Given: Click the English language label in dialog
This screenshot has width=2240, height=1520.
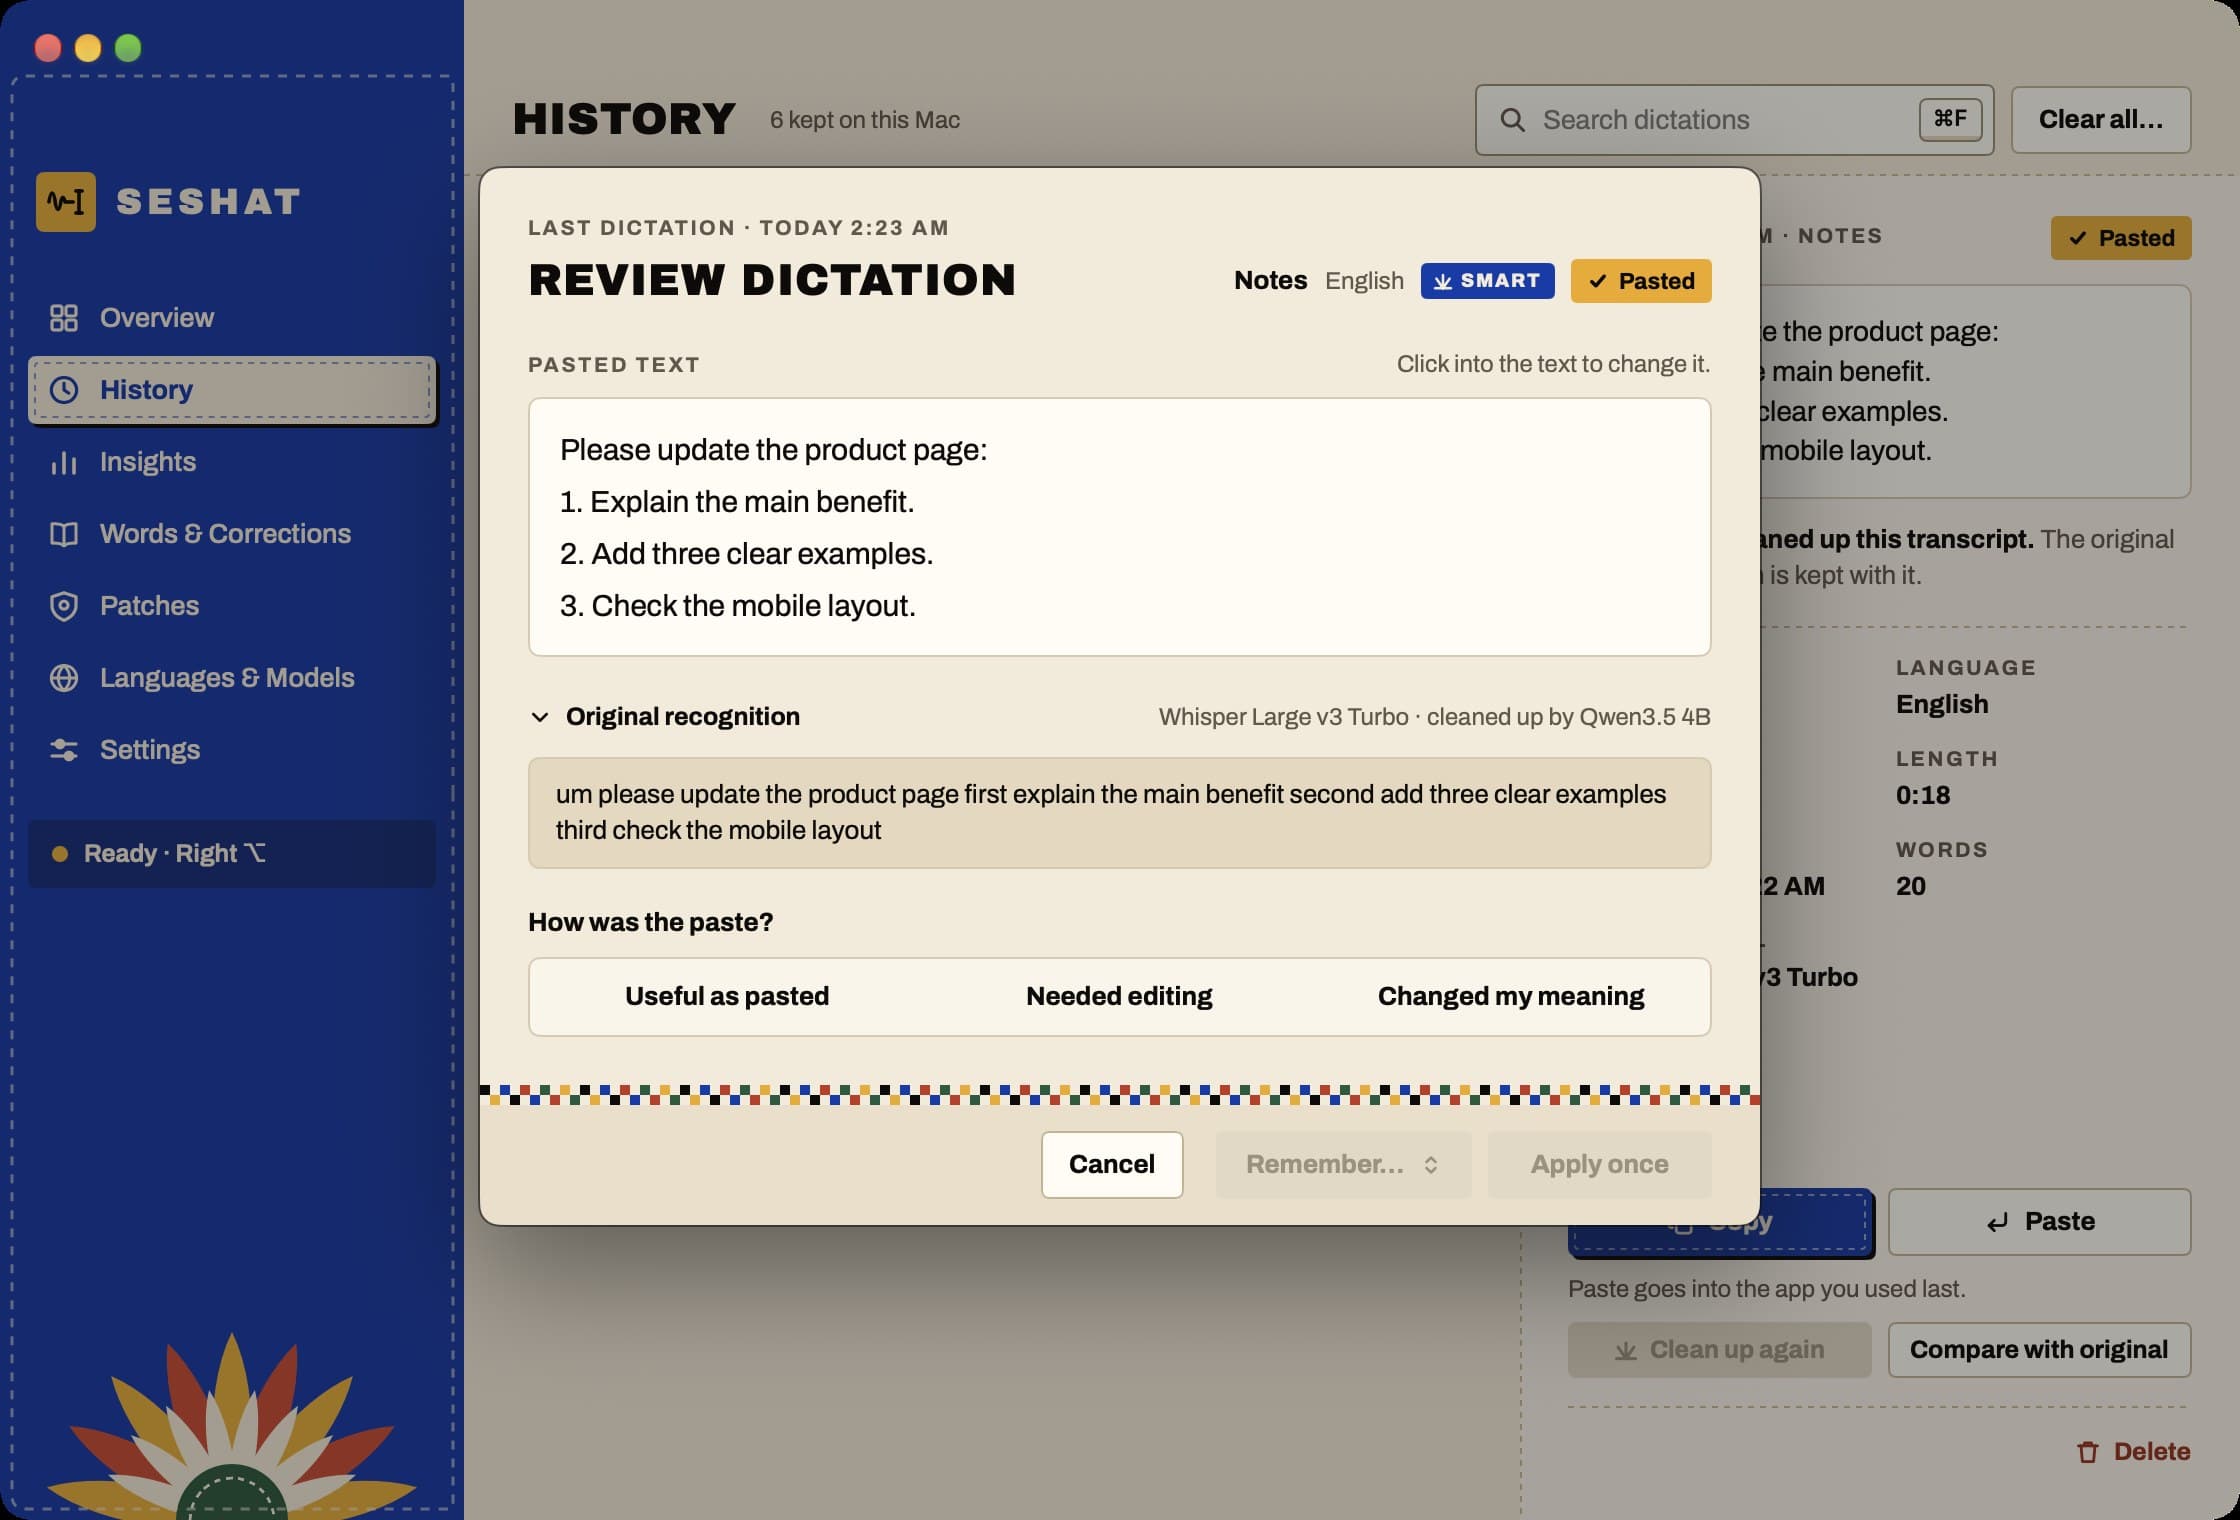Looking at the screenshot, I should point(1364,281).
